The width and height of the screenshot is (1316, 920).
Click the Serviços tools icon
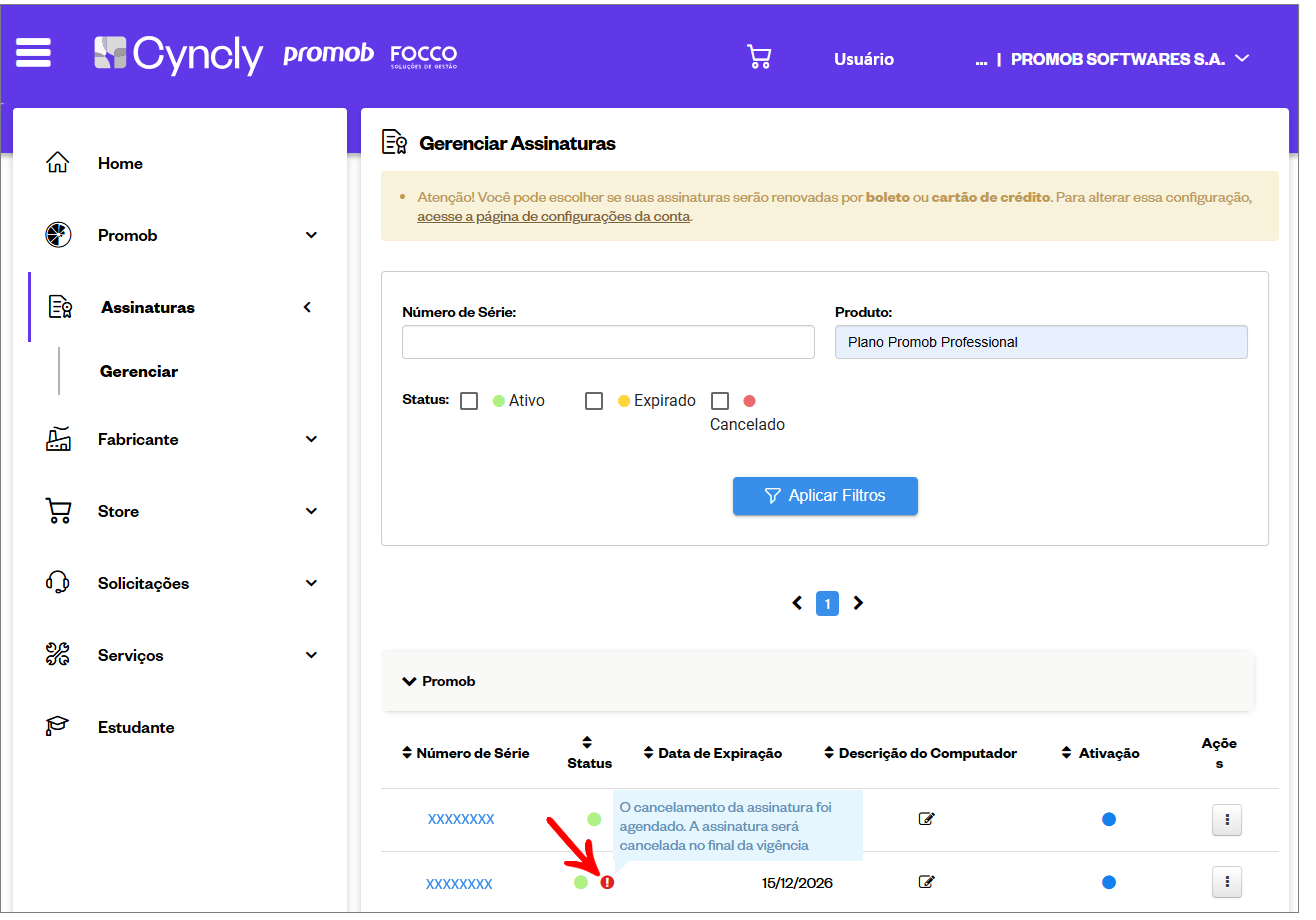(58, 655)
